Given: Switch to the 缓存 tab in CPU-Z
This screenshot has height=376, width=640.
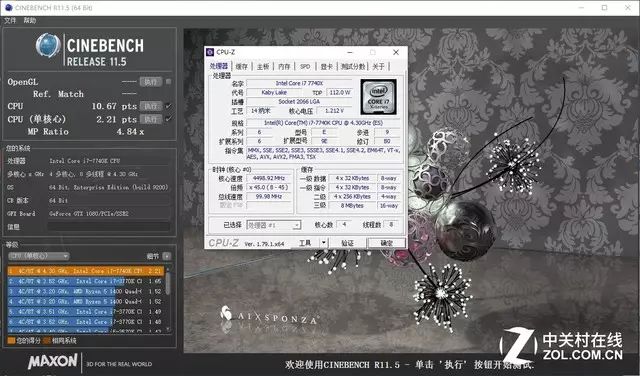Looking at the screenshot, I should point(242,67).
